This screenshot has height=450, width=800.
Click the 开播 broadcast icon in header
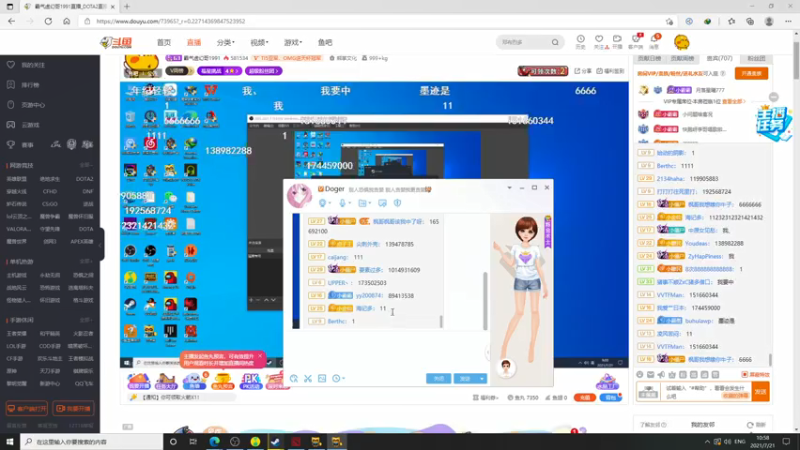(617, 42)
